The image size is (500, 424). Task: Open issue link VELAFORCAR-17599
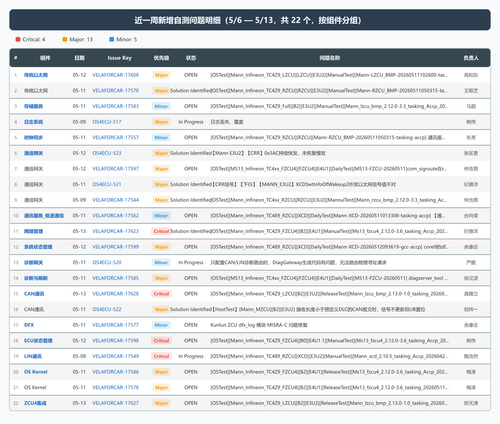[x=115, y=247]
